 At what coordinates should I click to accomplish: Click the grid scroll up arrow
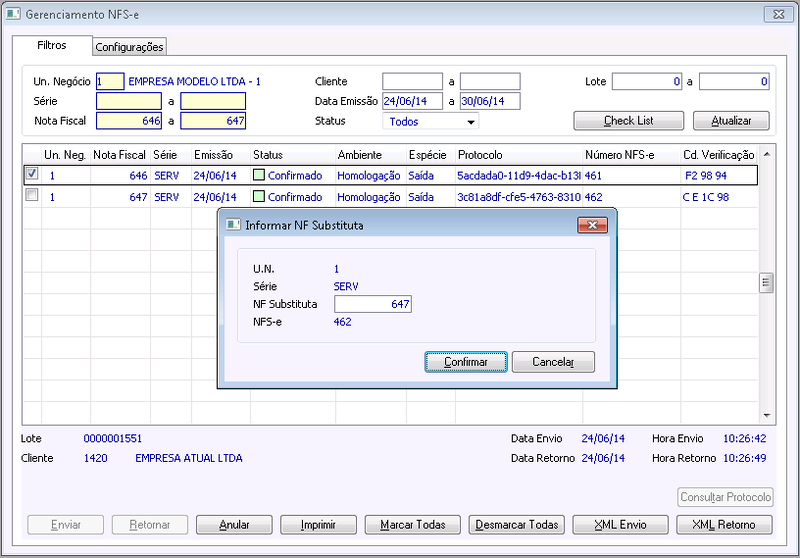pos(766,155)
